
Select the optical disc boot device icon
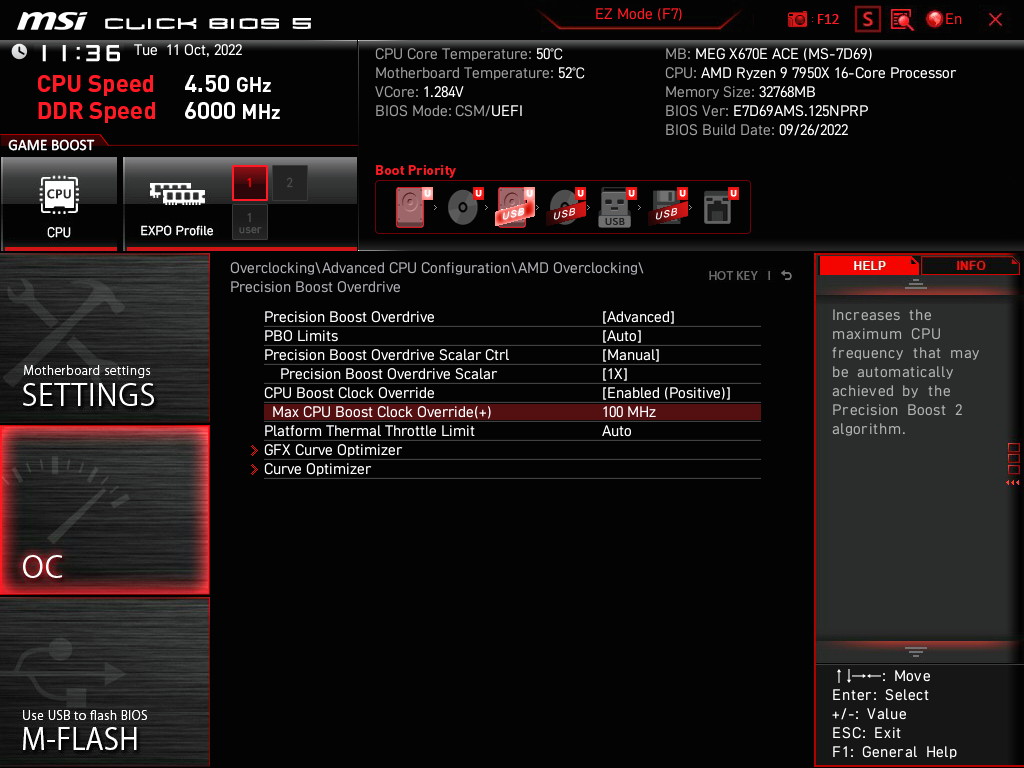464,207
